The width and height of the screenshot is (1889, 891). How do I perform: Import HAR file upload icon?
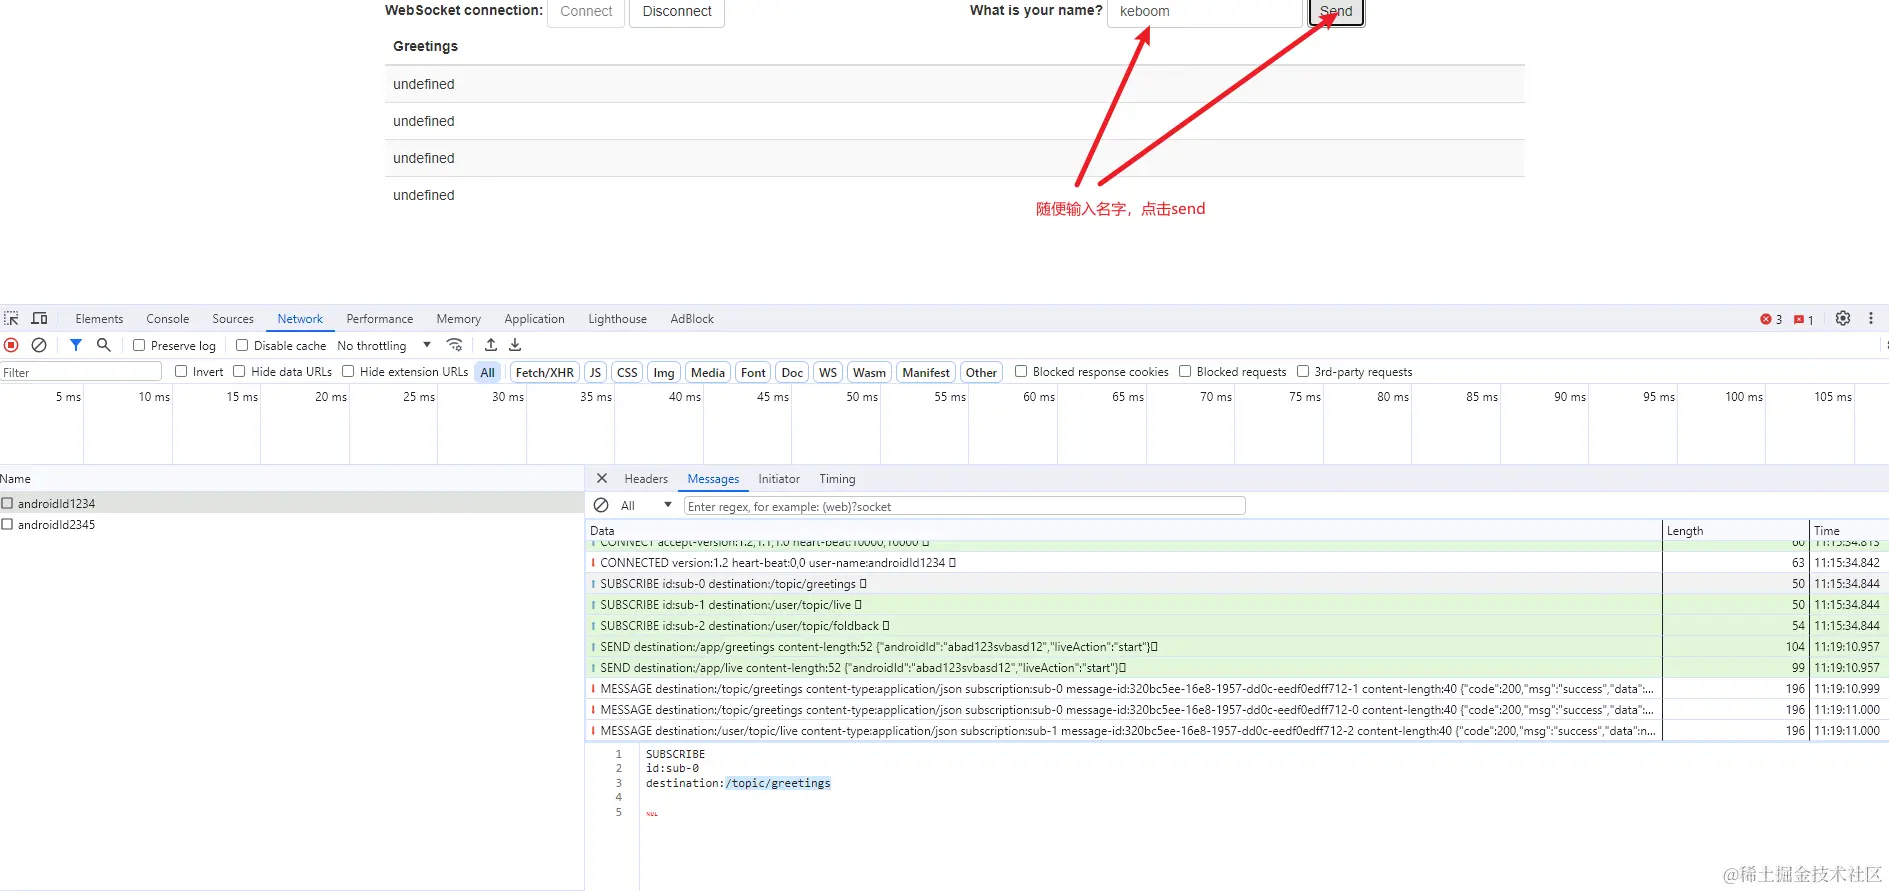(491, 345)
